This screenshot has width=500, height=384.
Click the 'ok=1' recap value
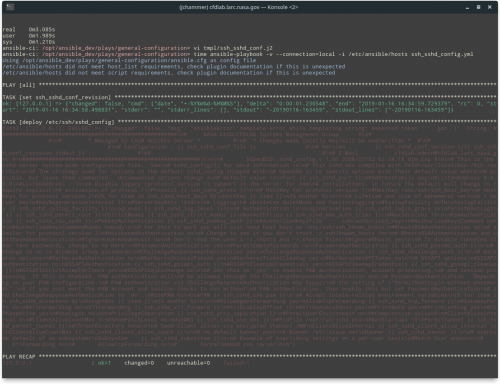click(104, 363)
